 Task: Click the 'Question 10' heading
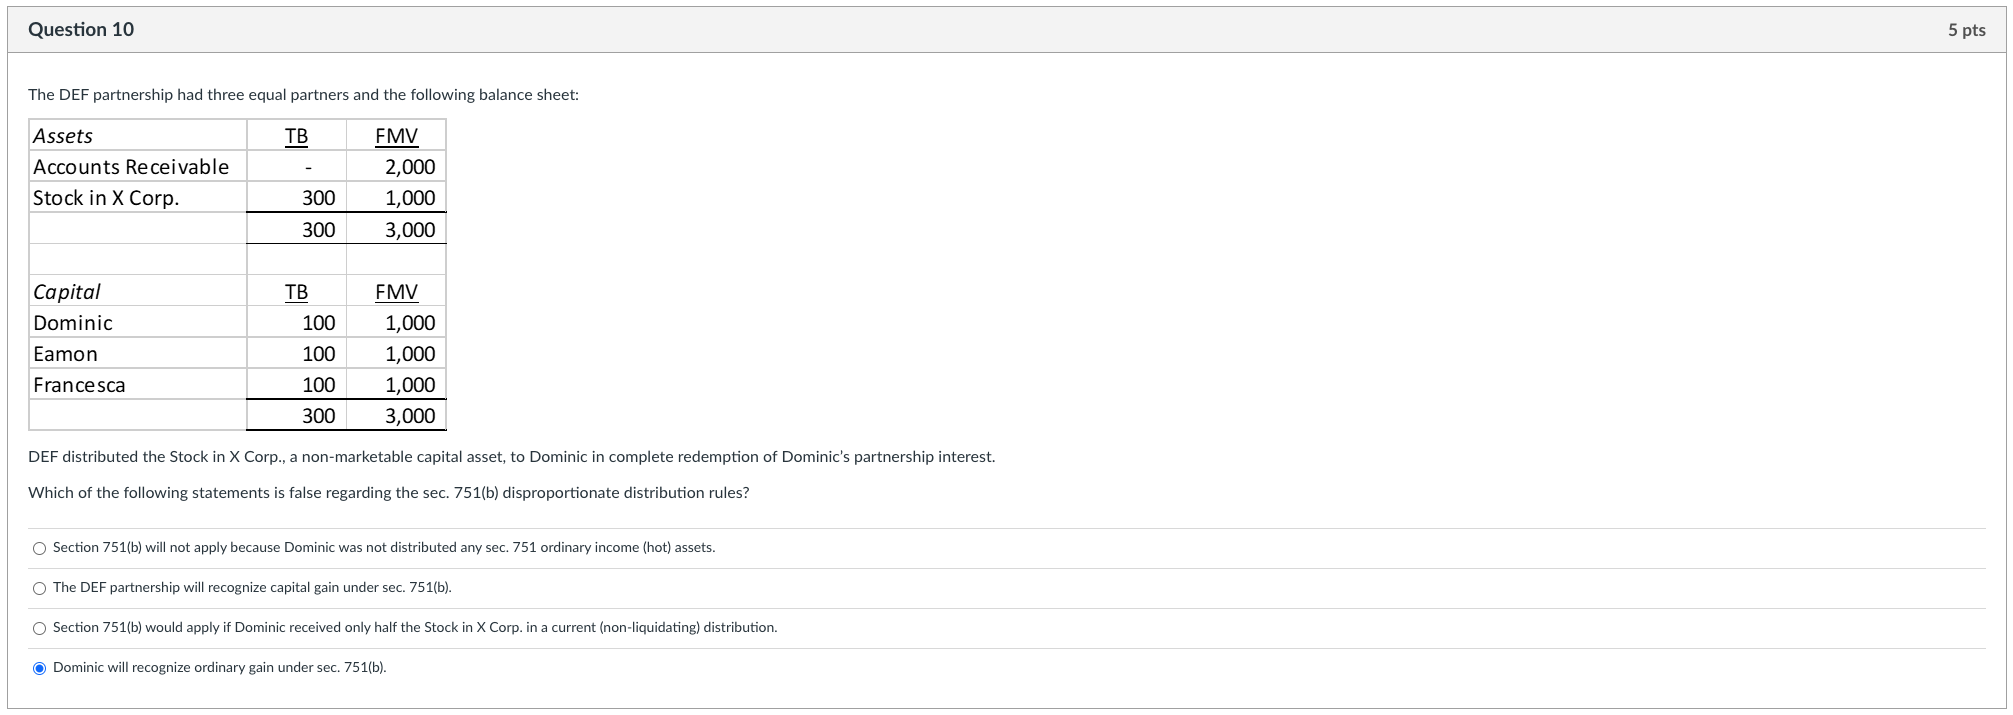81,30
